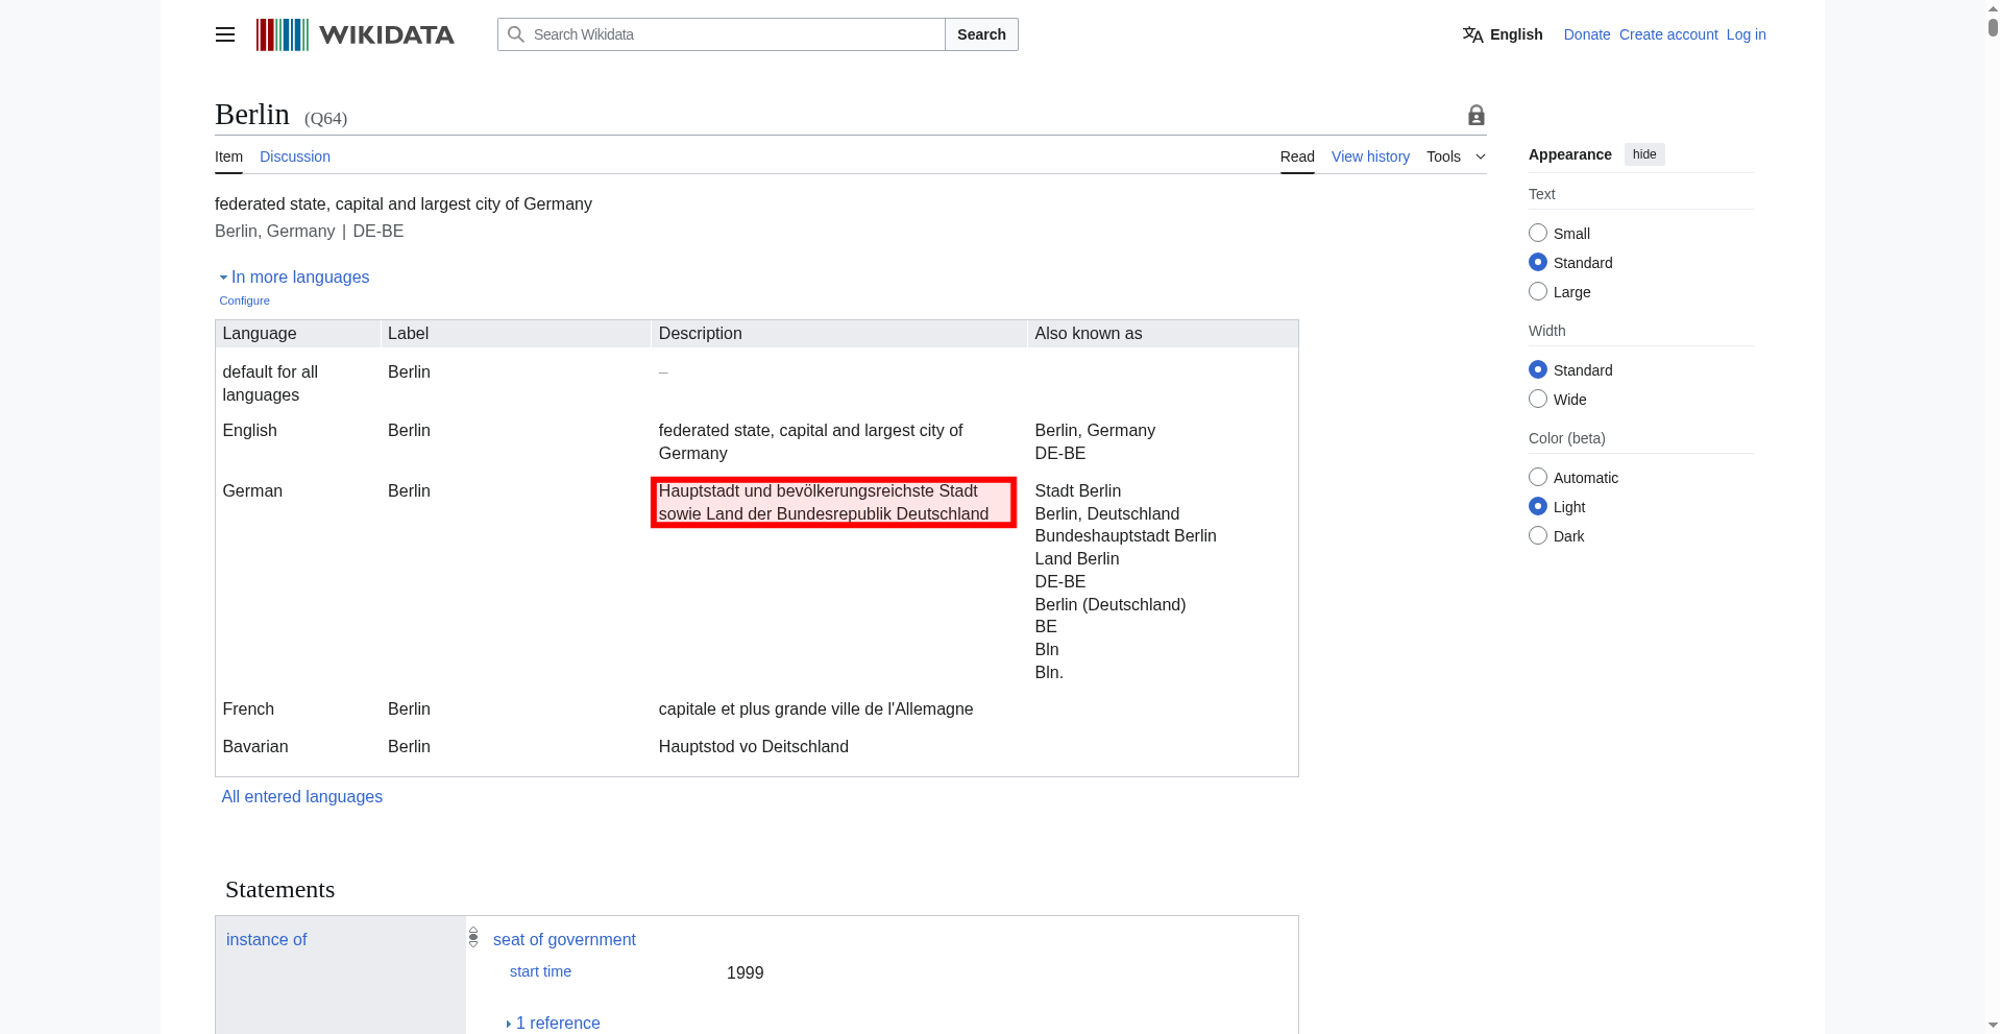This screenshot has height=1034, width=2000.
Task: Focus the Search Wikidata input field
Action: (735, 35)
